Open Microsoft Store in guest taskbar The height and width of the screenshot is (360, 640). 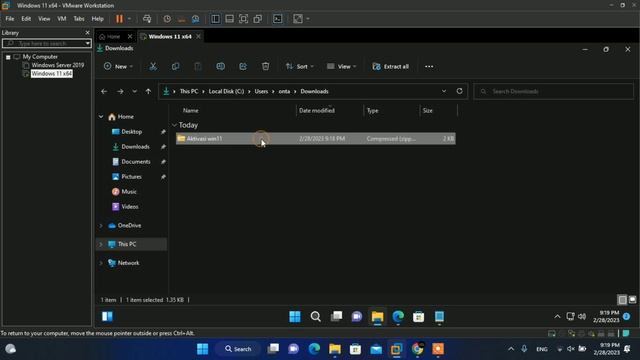pos(418,316)
